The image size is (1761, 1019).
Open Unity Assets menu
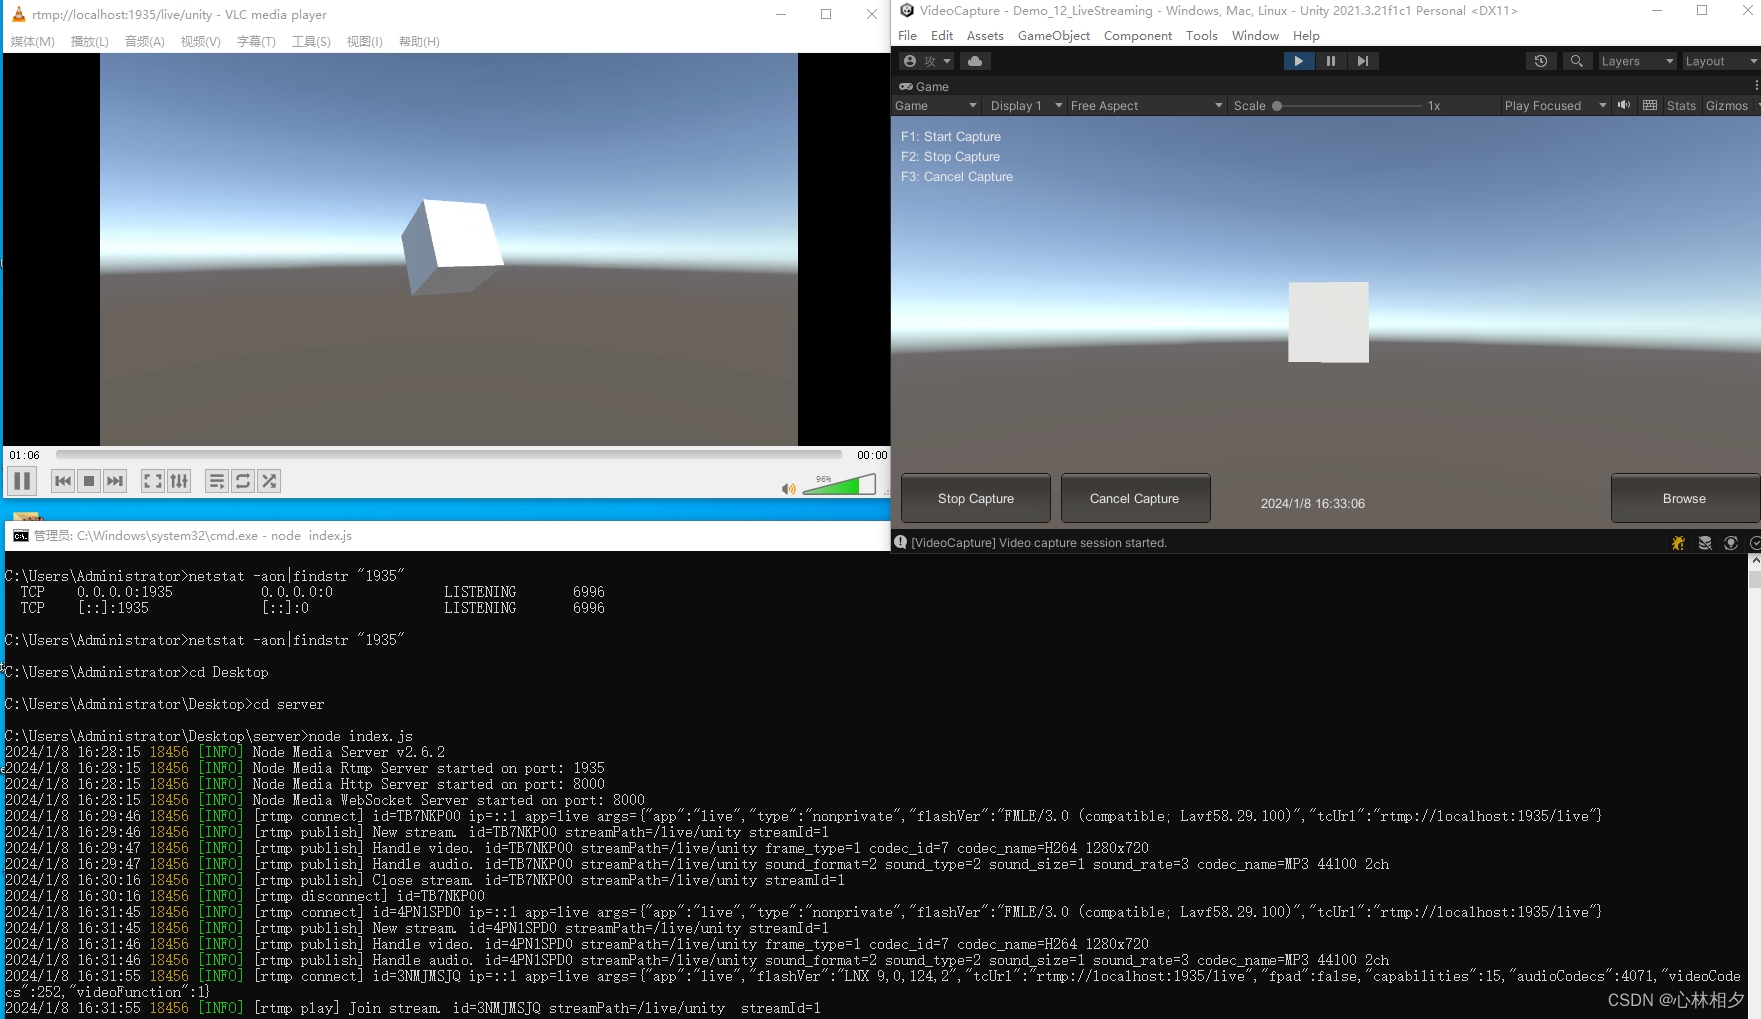click(985, 36)
